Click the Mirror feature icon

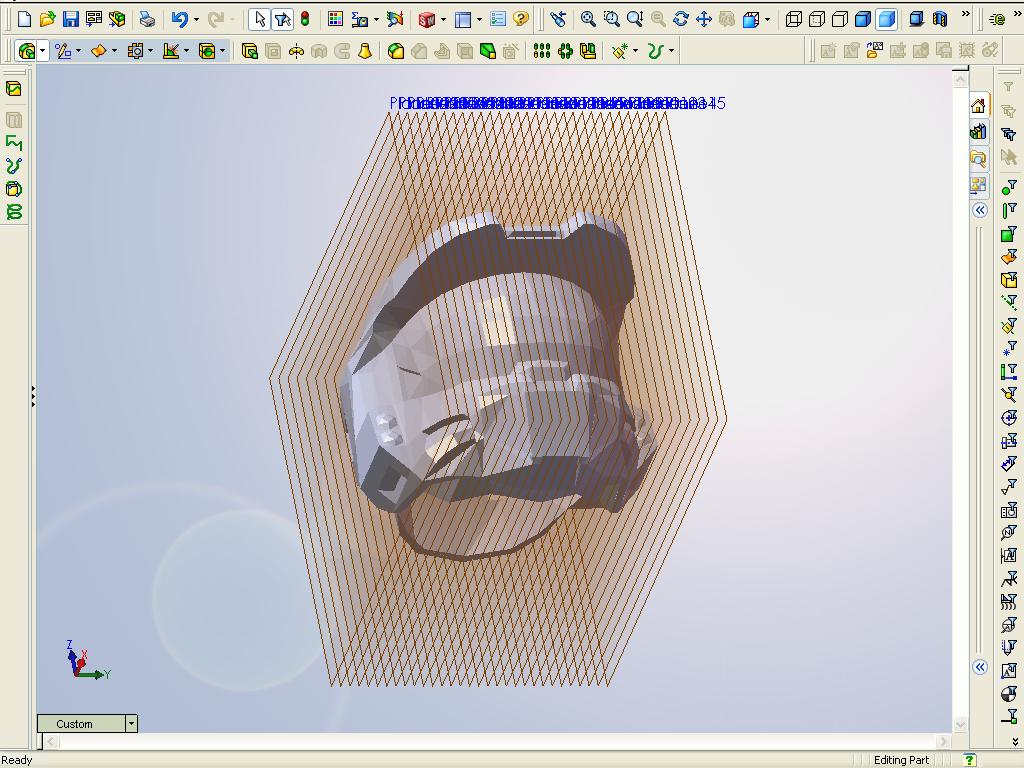click(588, 51)
